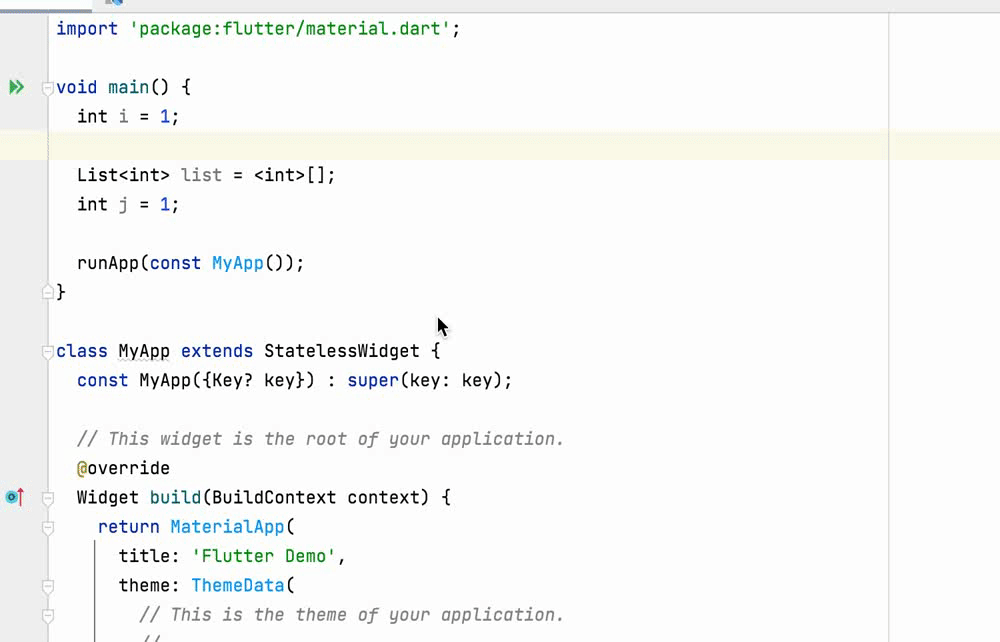Click the 'list' variable name
This screenshot has width=1000, height=642.
pos(202,175)
